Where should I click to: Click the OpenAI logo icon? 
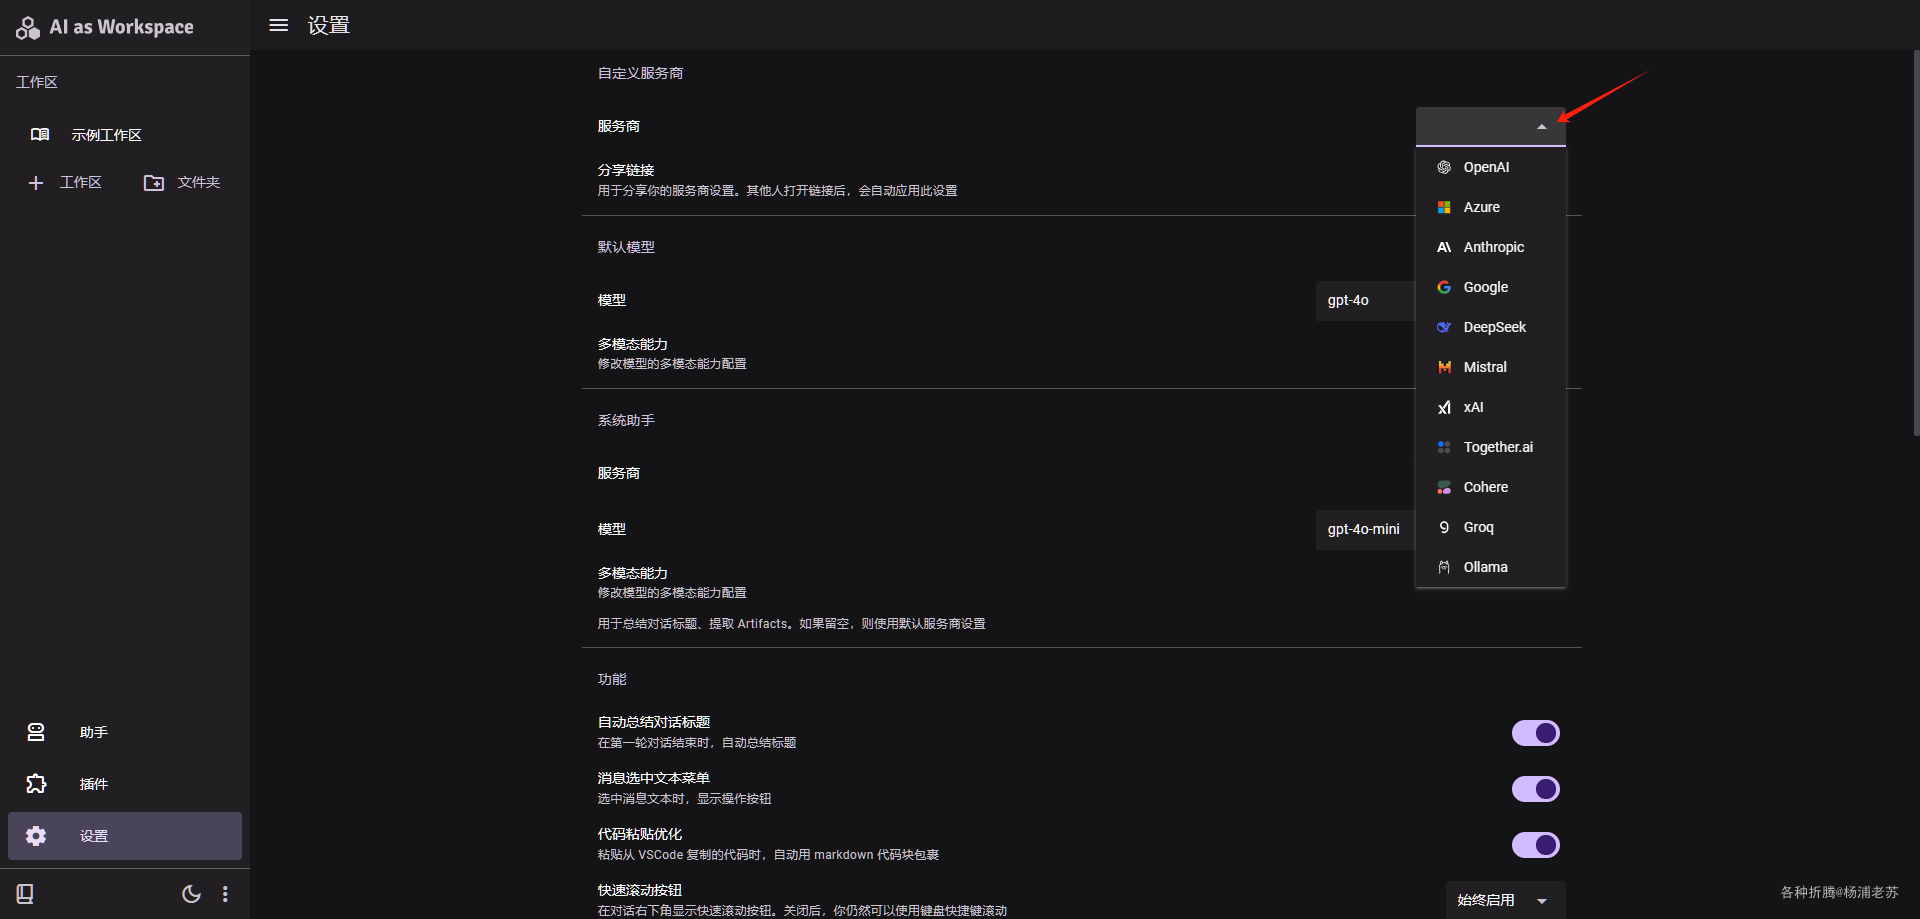click(x=1444, y=167)
